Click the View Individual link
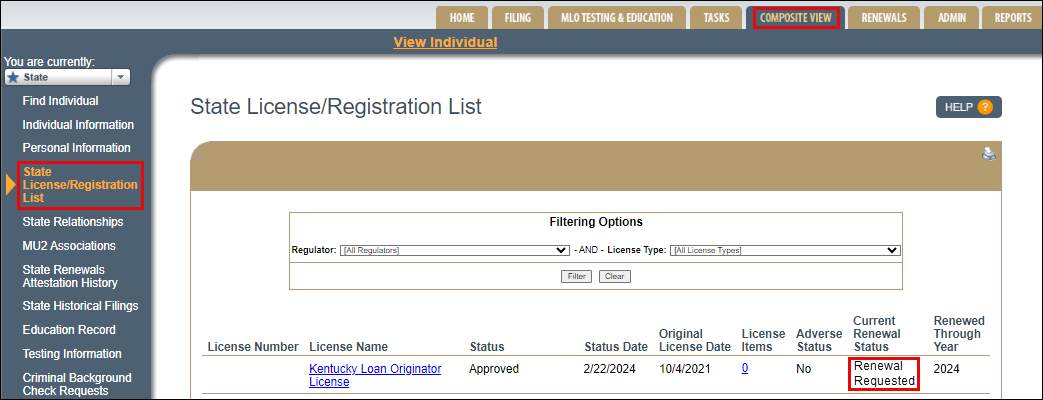The image size is (1043, 400). [445, 42]
